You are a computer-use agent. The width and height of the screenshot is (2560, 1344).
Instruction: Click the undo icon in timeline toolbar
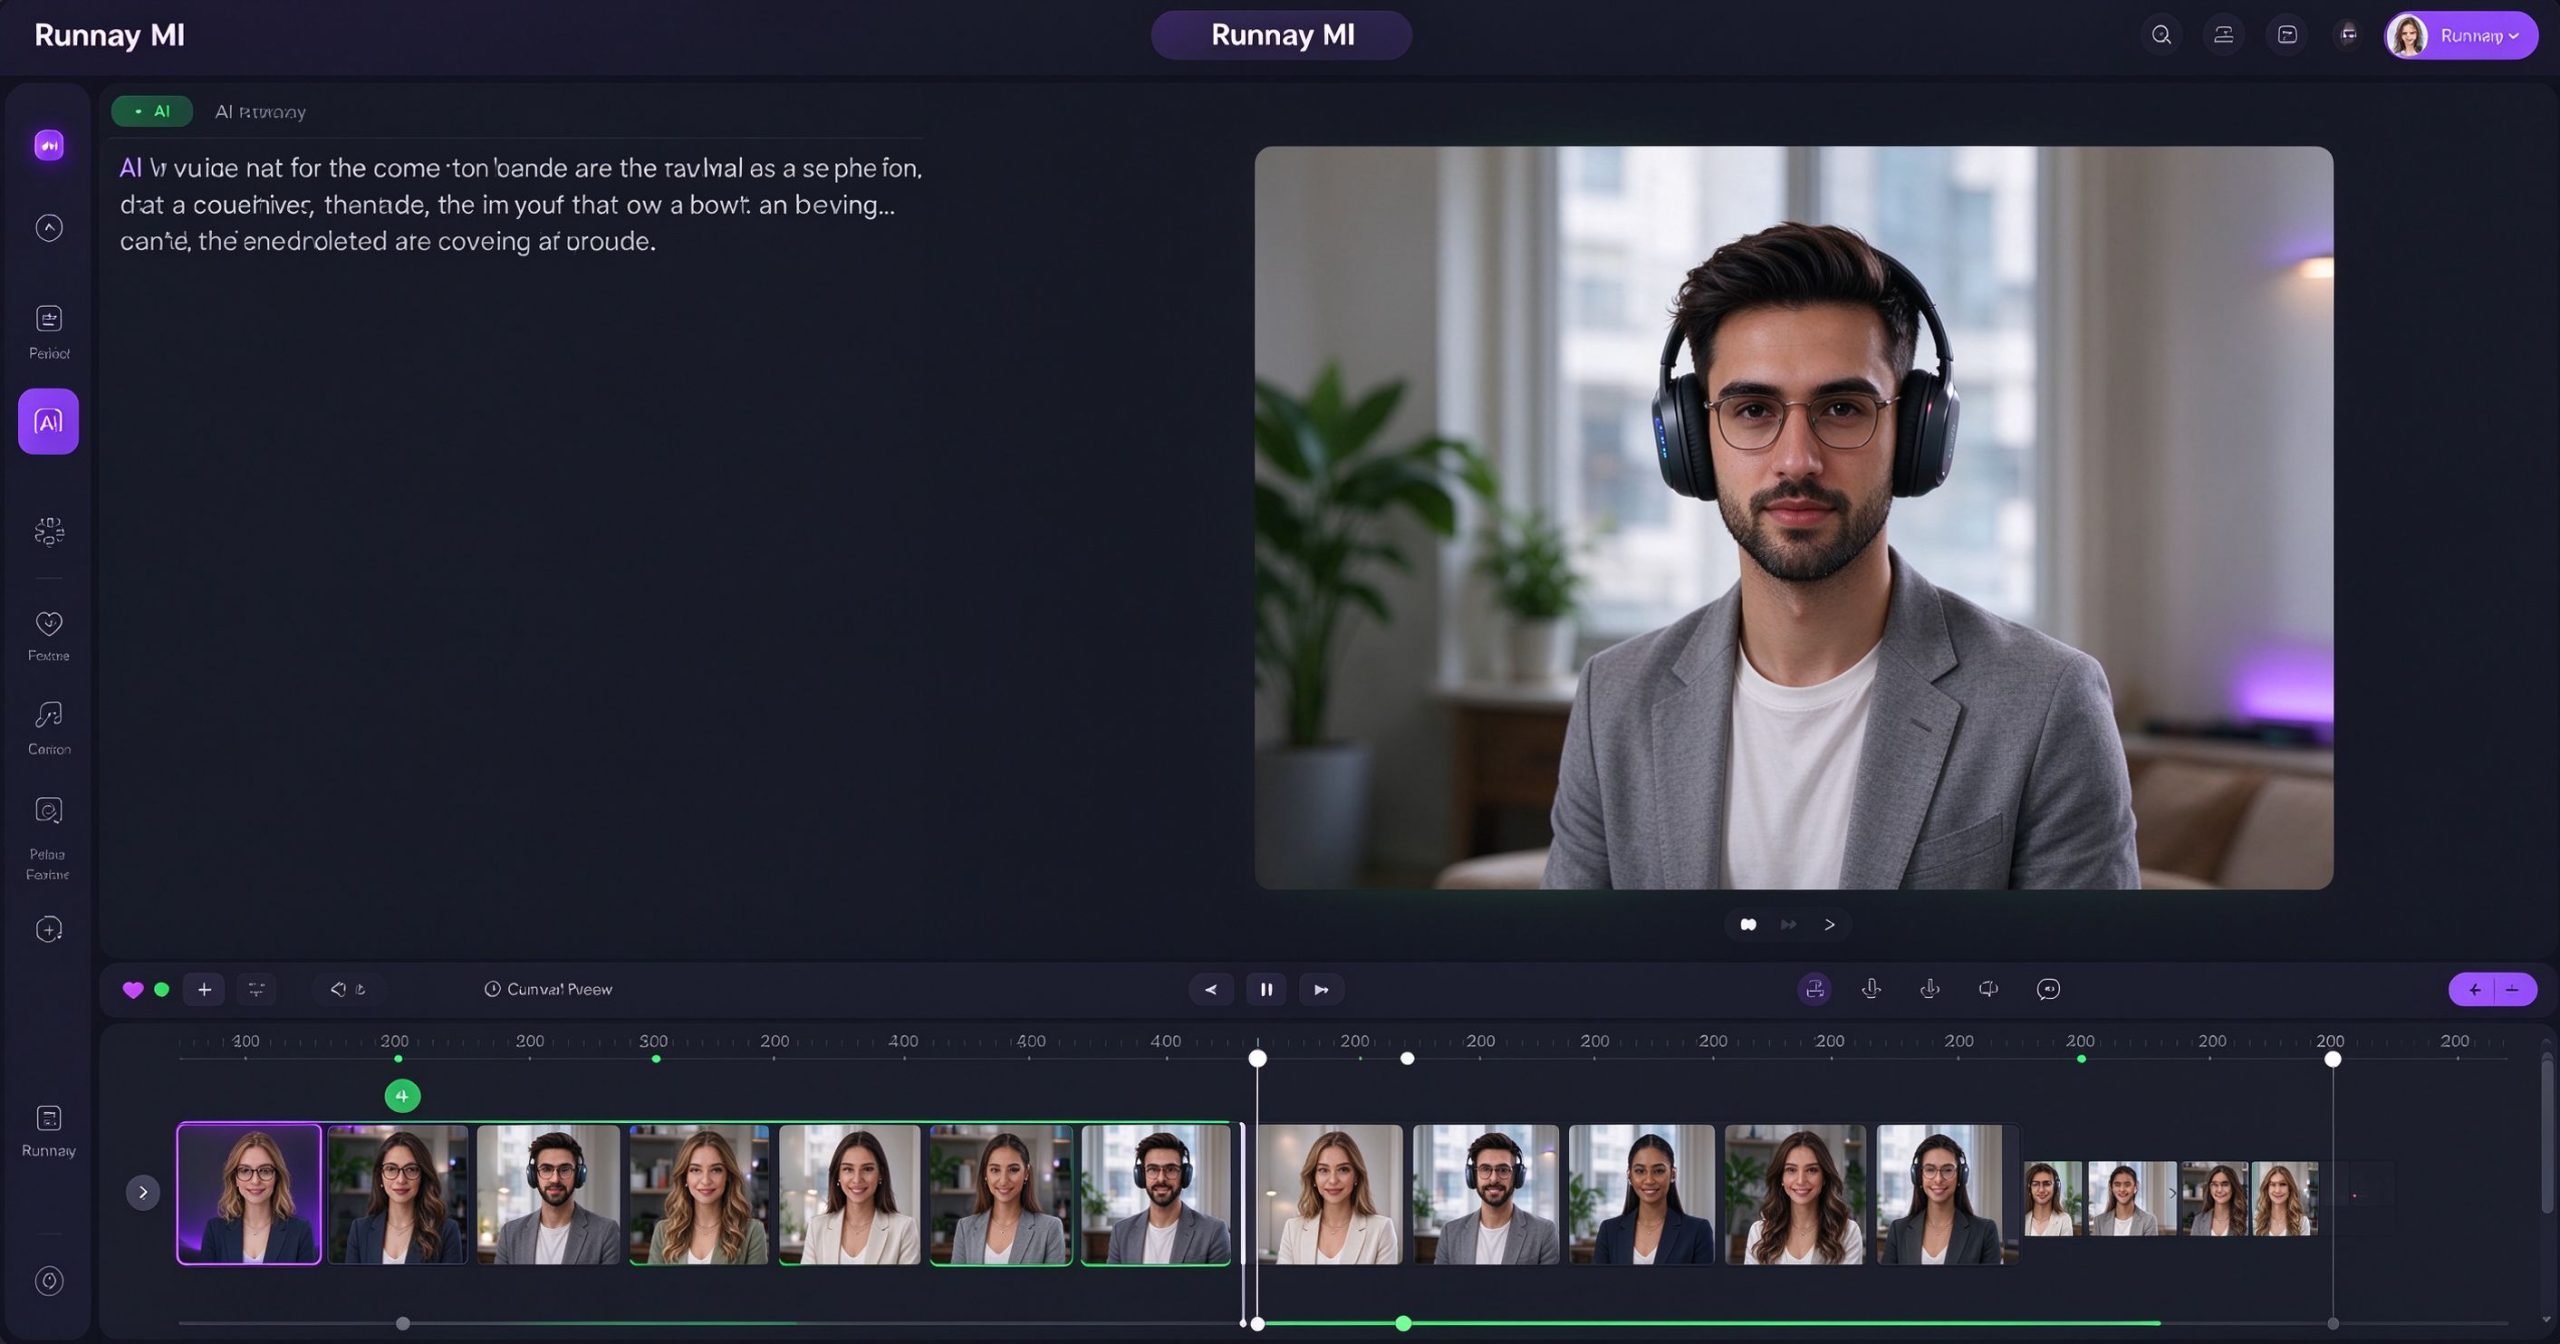click(338, 989)
